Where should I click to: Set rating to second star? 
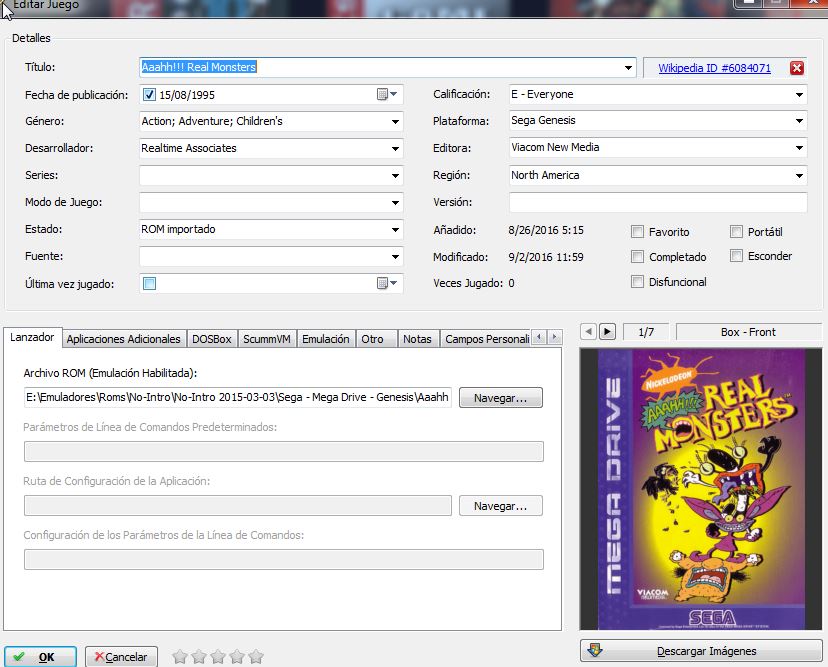coord(199,656)
